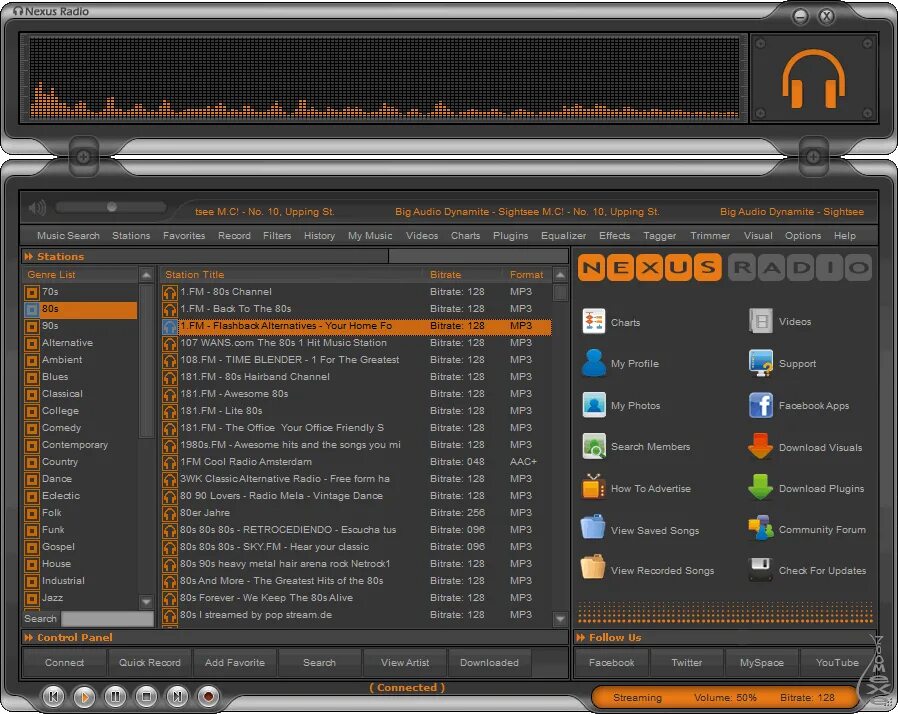This screenshot has height=714, width=898.
Task: Open the Music Search menu
Action: click(x=68, y=235)
